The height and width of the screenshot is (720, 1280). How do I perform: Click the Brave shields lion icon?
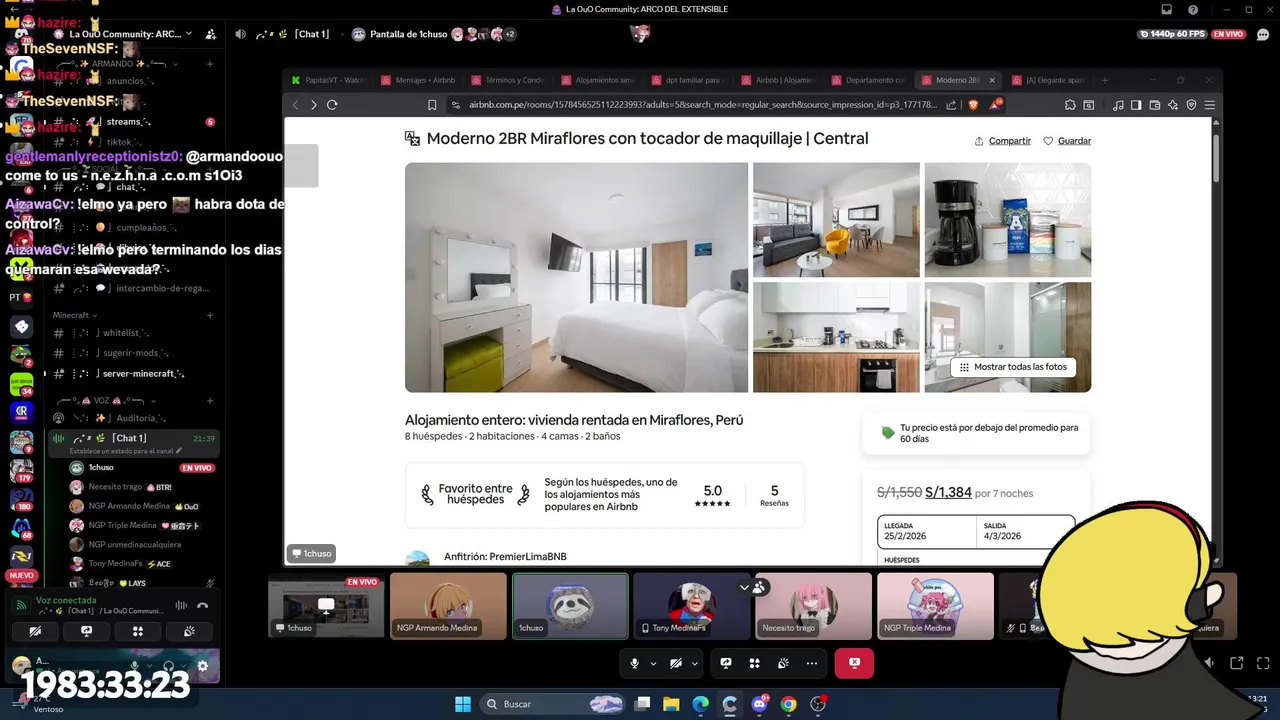[x=974, y=104]
